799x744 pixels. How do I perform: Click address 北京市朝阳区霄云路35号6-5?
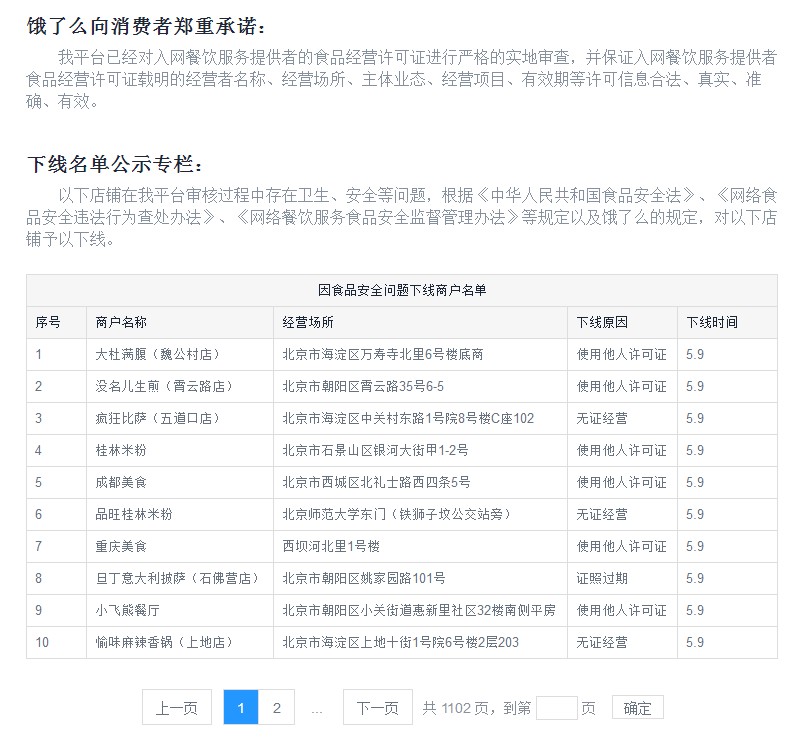click(363, 386)
